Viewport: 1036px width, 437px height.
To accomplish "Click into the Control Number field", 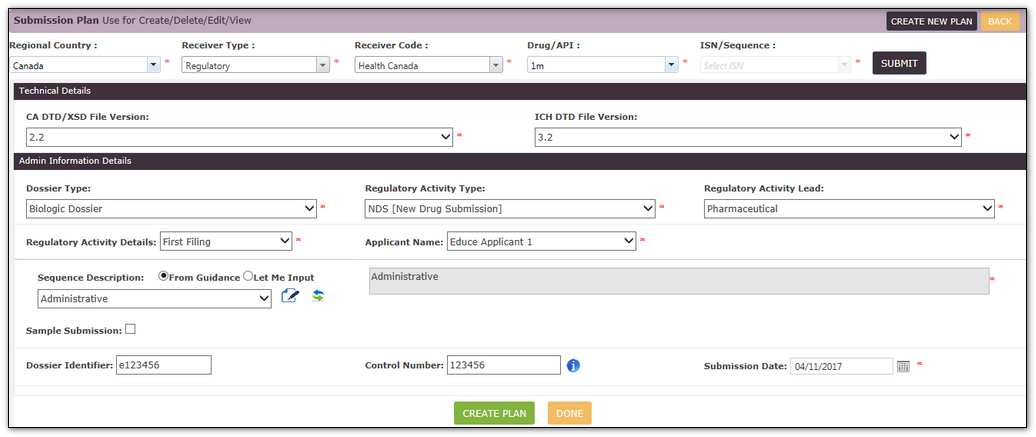I will coord(503,366).
